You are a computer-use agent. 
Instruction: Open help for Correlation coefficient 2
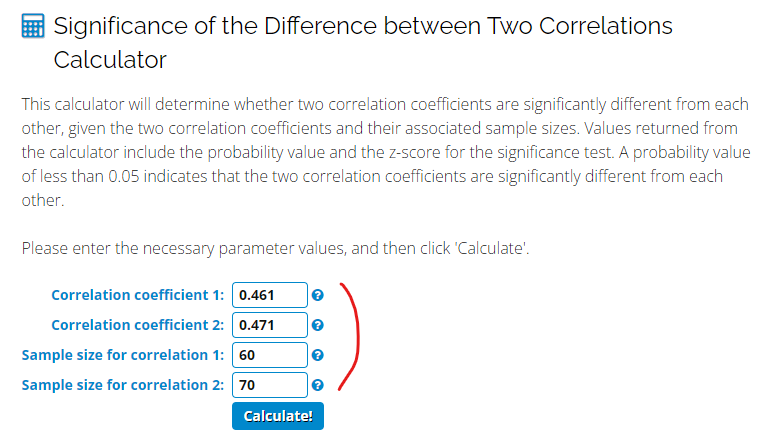317,325
